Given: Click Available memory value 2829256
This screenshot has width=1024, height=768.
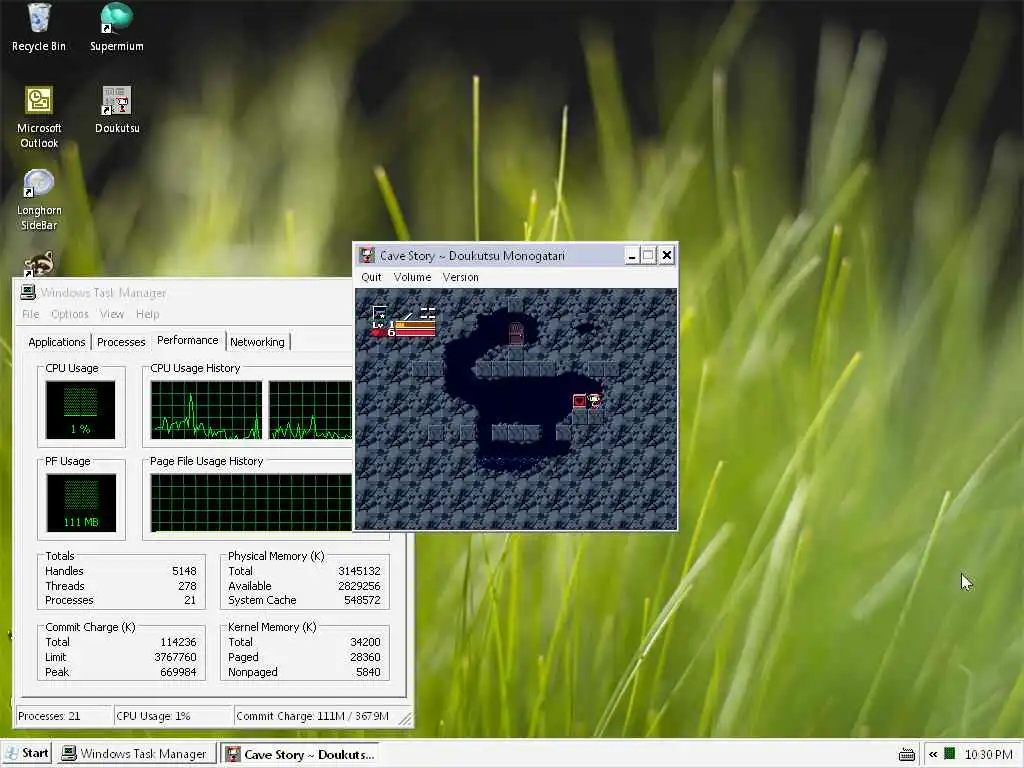Looking at the screenshot, I should click(x=359, y=586).
